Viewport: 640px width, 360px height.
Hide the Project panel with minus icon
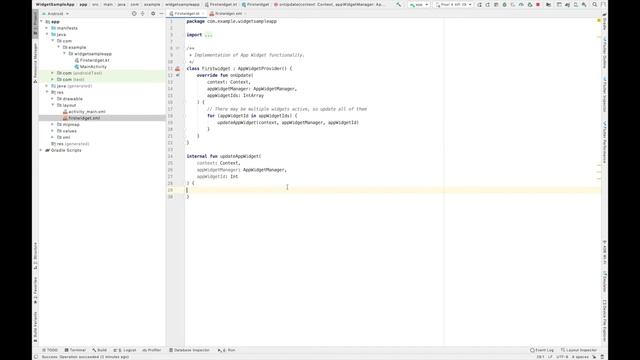click(161, 13)
